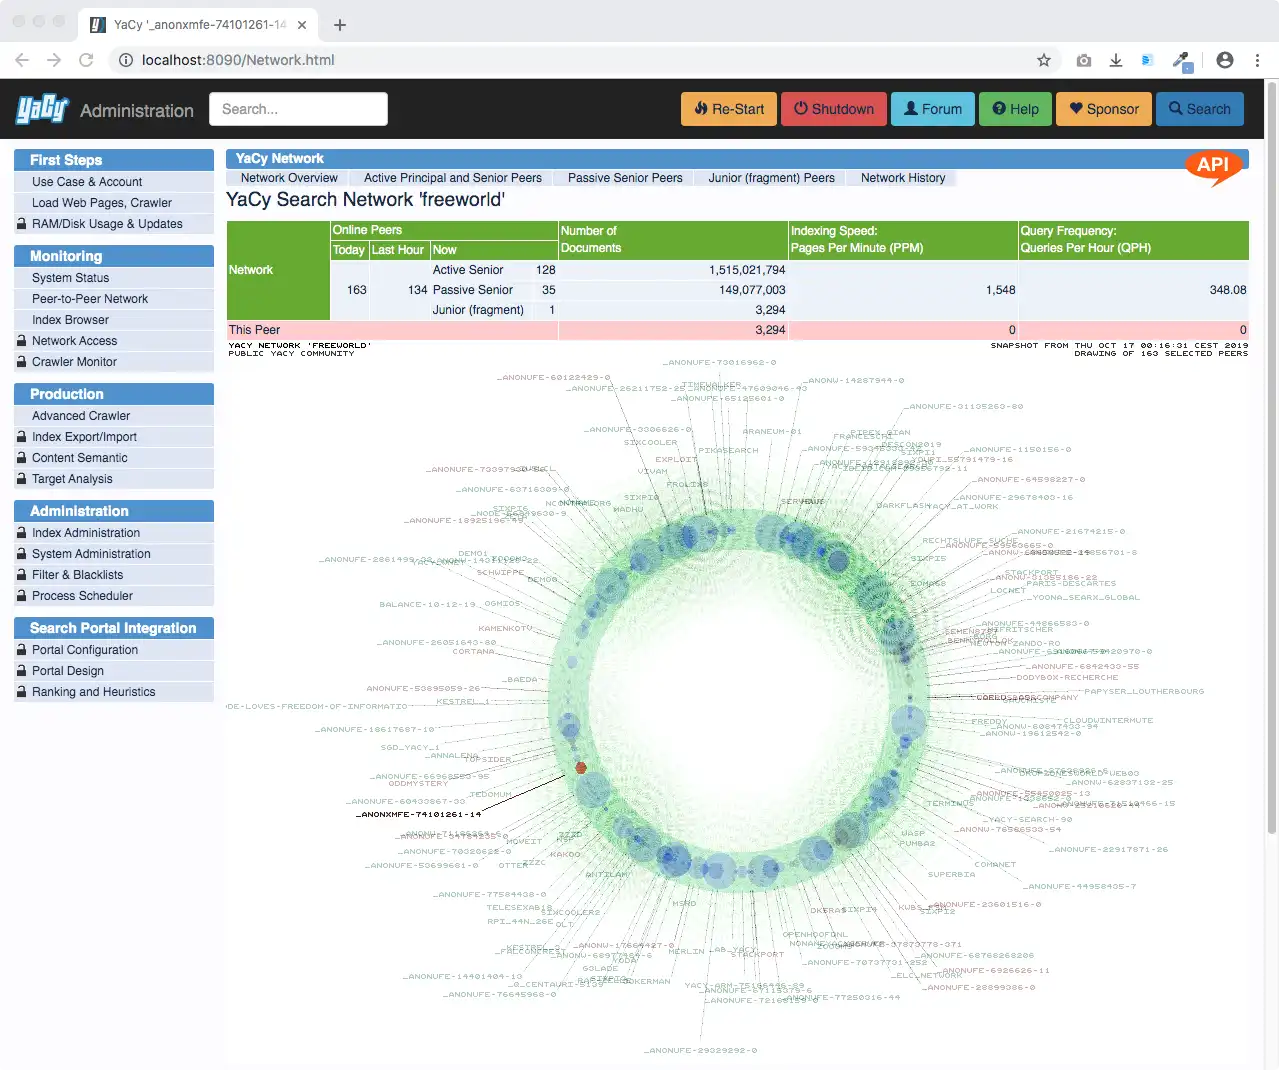Click the YaCy logo icon

tap(42, 109)
